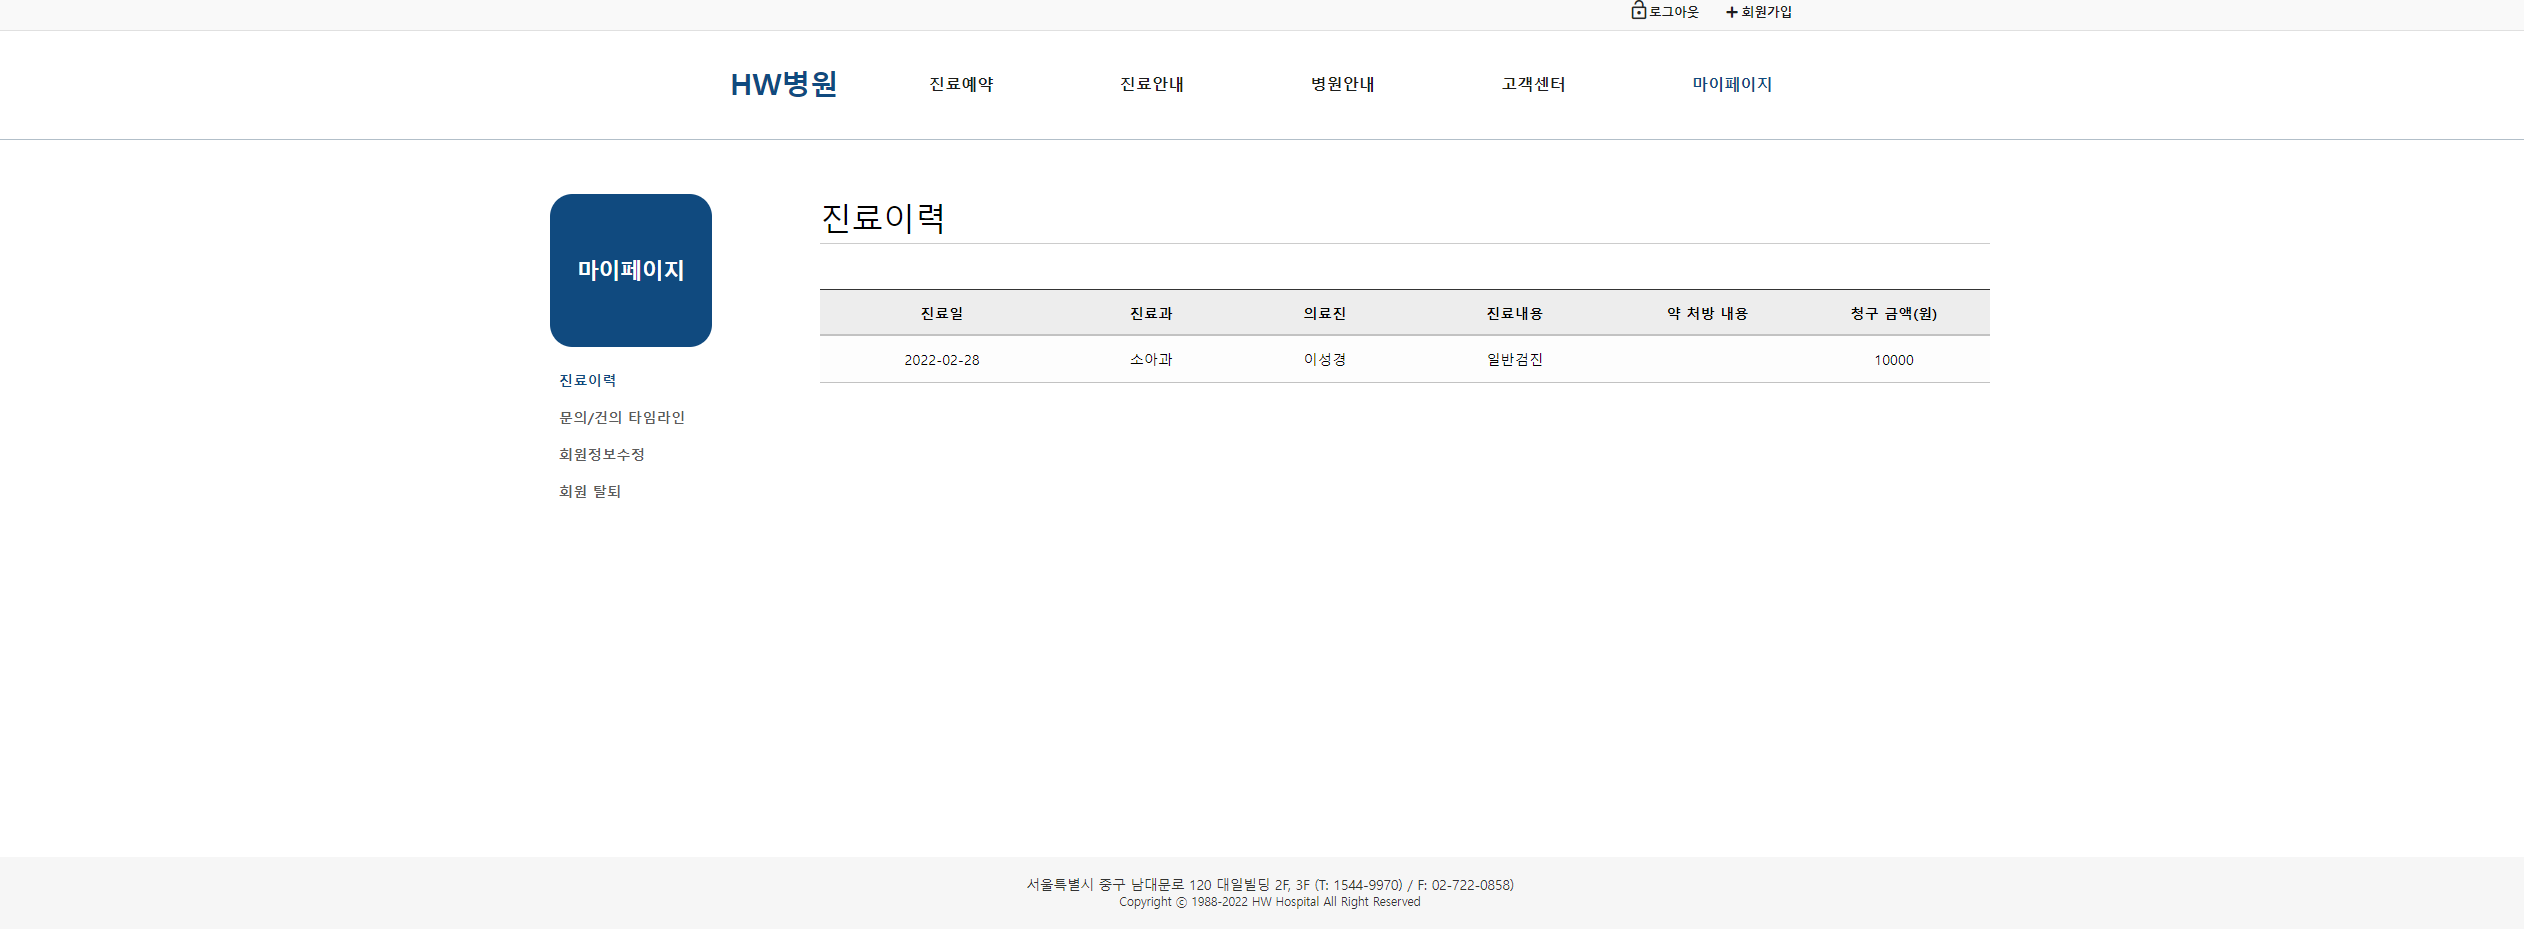Click the plus icon beside 회원가입
2524x951 pixels.
pos(1731,11)
